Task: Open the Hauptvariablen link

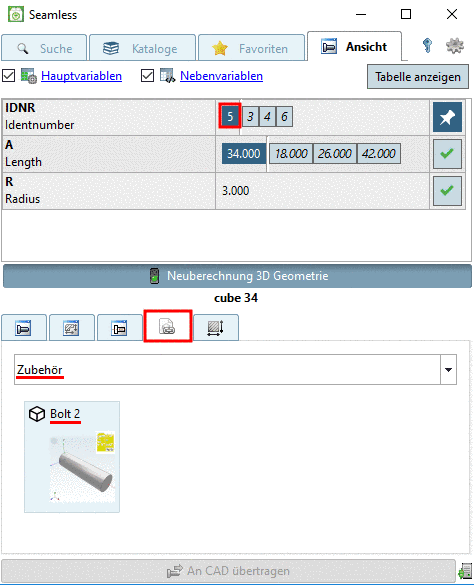Action: click(81, 76)
